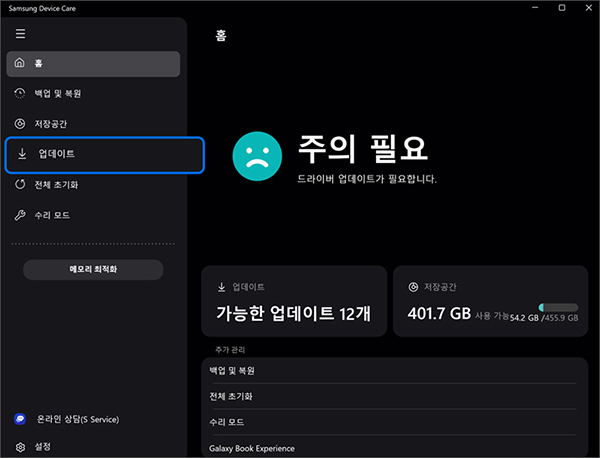Open the 가능한 업데이트 12개 card

[x=294, y=301]
